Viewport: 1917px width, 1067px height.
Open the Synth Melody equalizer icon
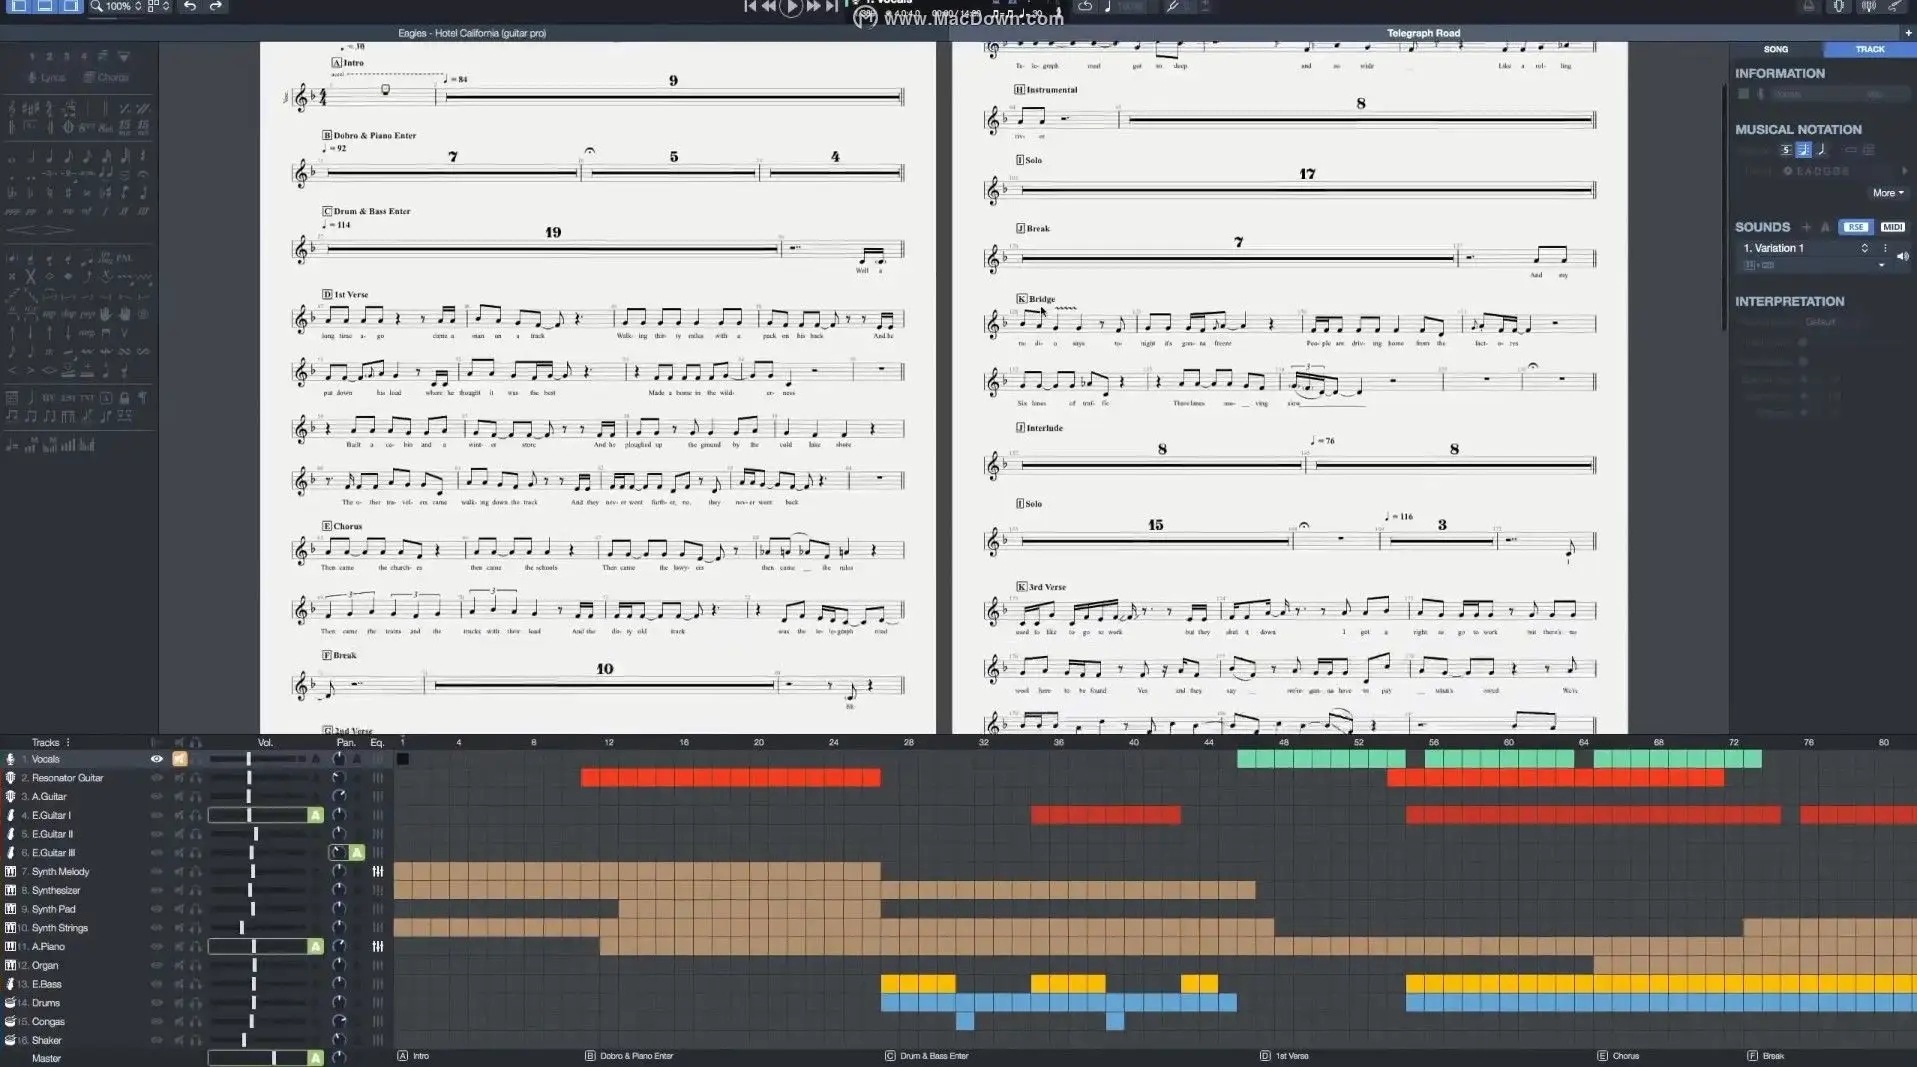(378, 872)
